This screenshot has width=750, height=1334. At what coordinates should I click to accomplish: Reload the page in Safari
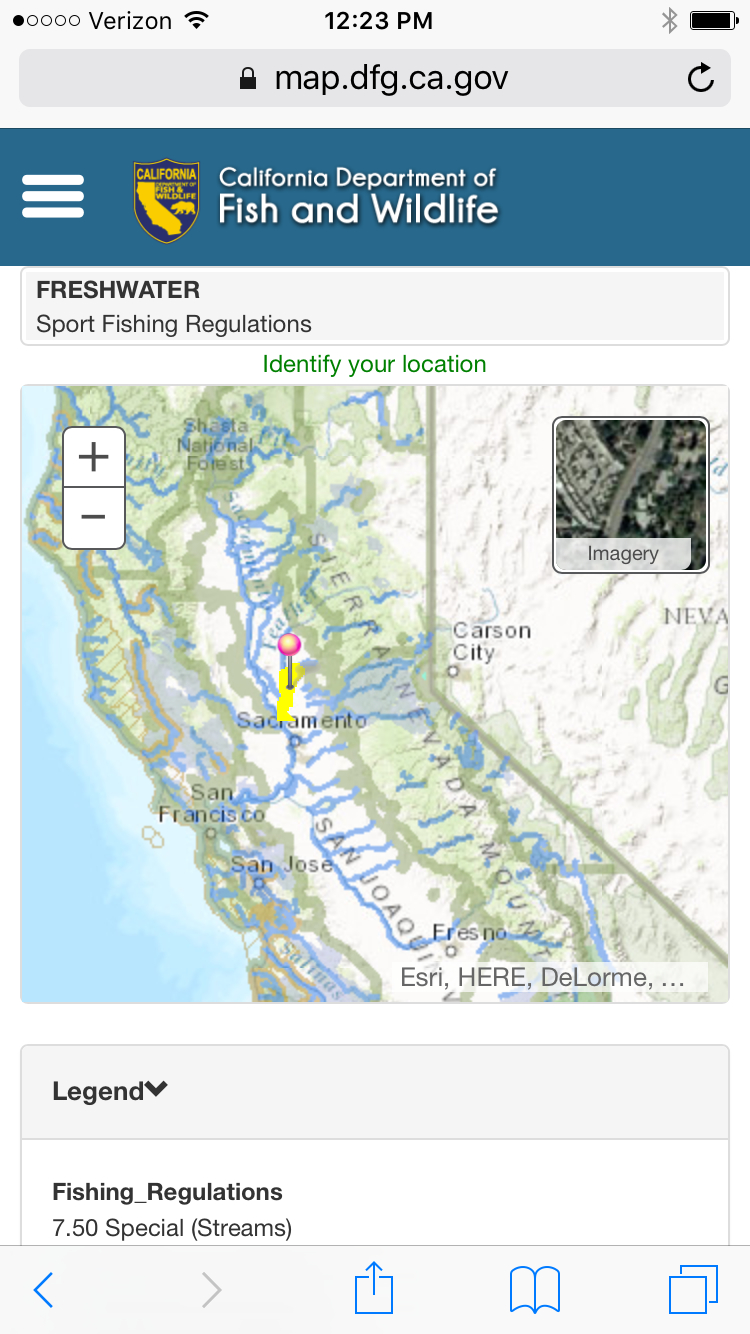[x=701, y=78]
